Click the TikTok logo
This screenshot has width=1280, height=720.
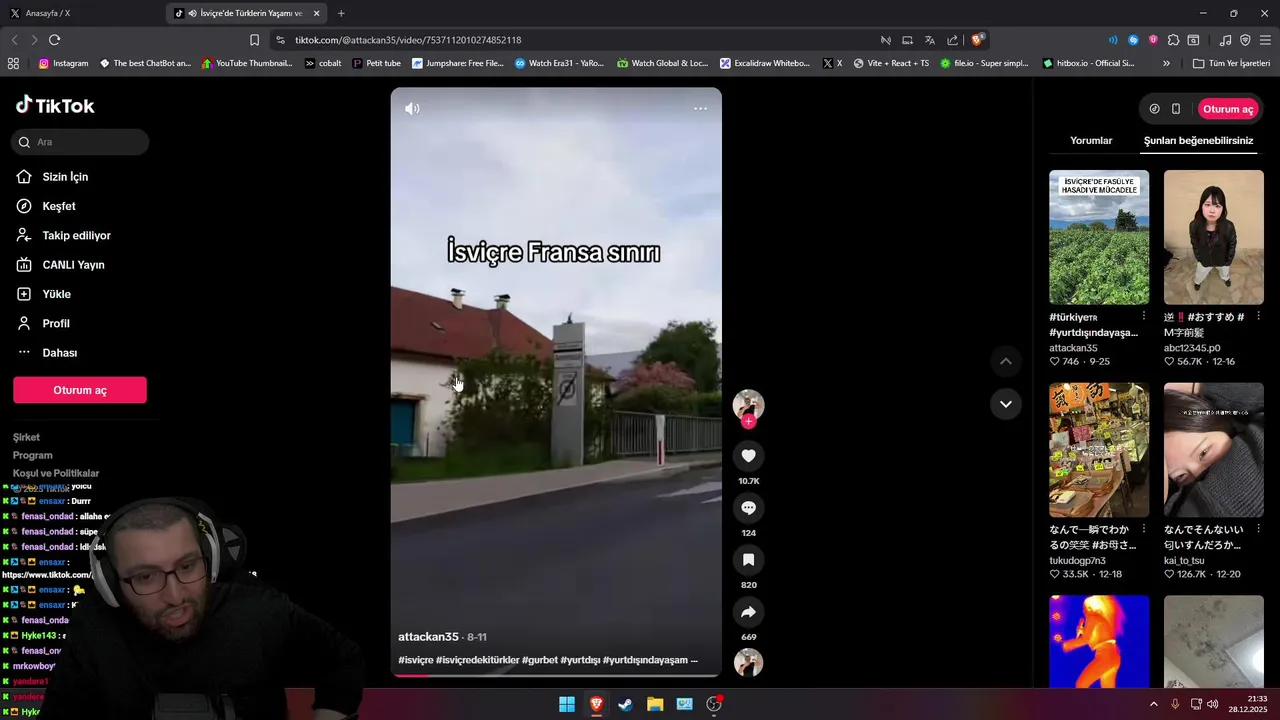pos(55,105)
